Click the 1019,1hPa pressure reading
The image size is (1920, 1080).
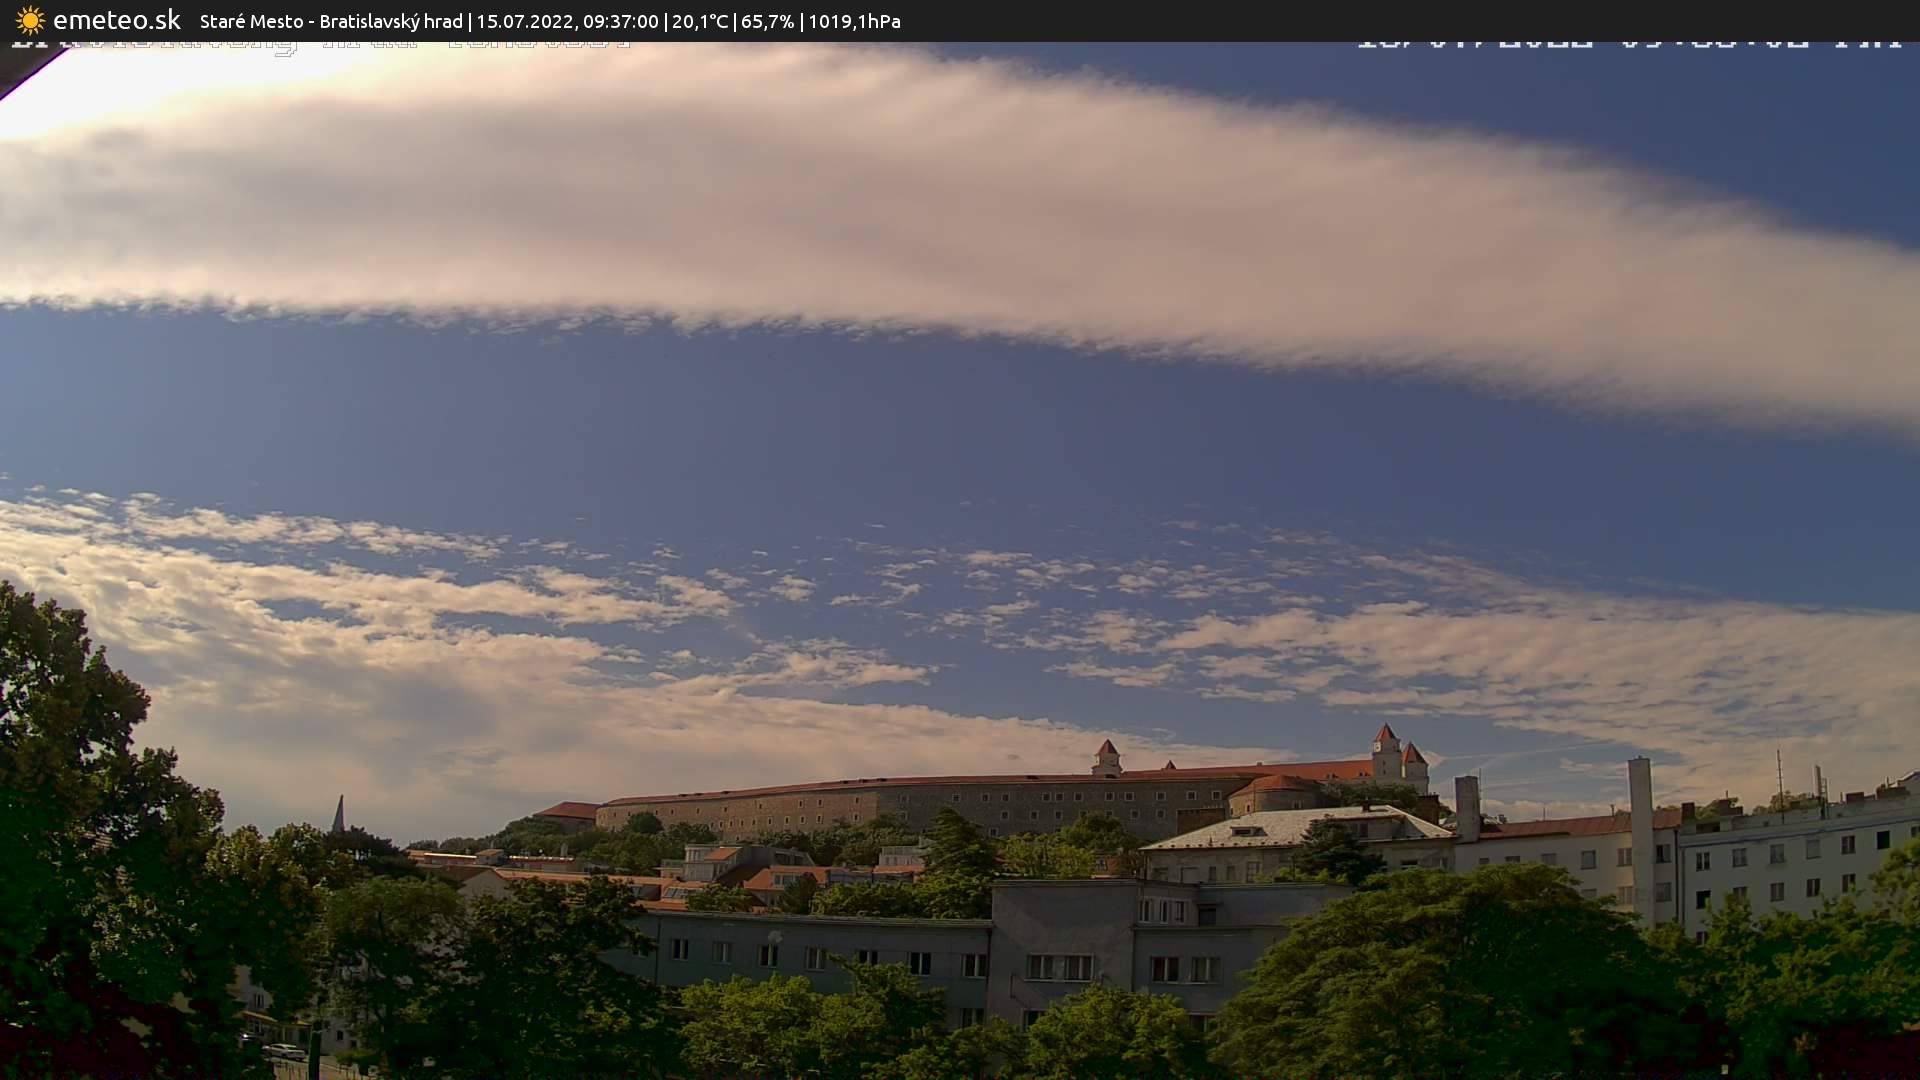click(854, 21)
